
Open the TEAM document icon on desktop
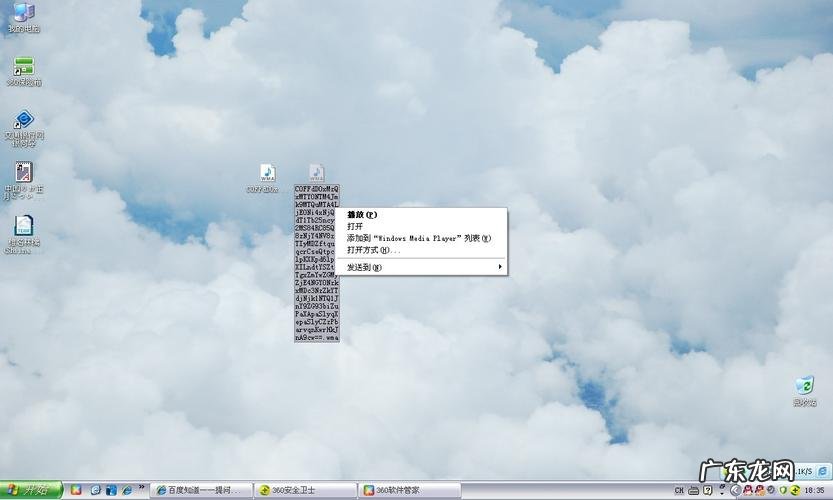(x=23, y=226)
